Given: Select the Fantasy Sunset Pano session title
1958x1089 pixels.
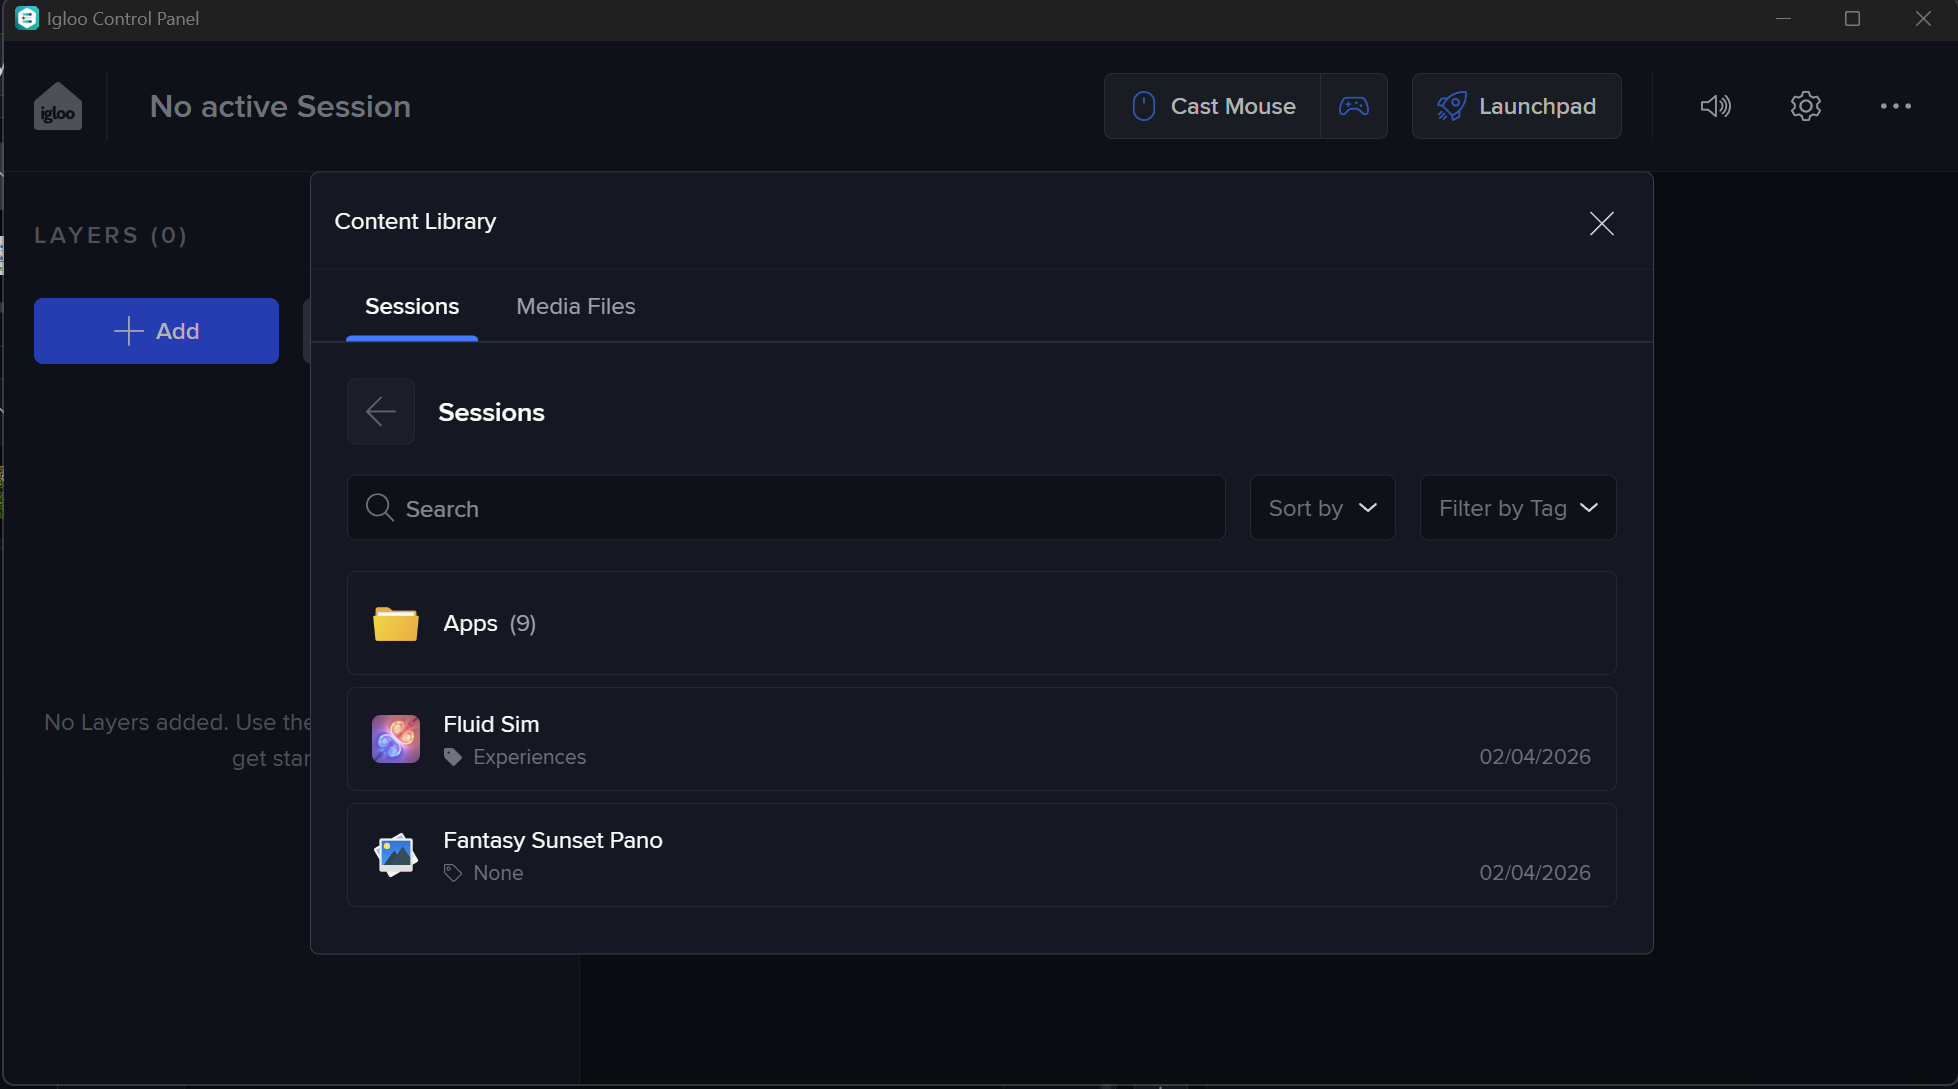Looking at the screenshot, I should (553, 840).
